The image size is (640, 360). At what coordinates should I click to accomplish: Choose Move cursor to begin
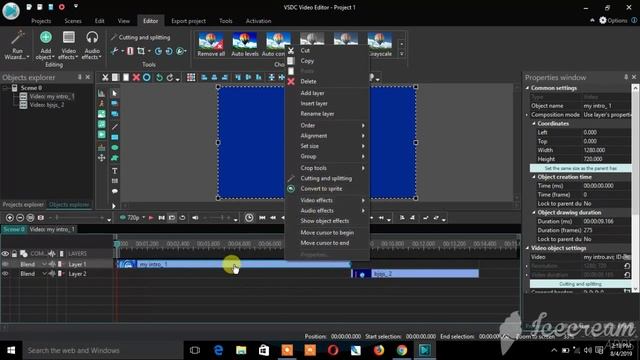click(x=327, y=233)
